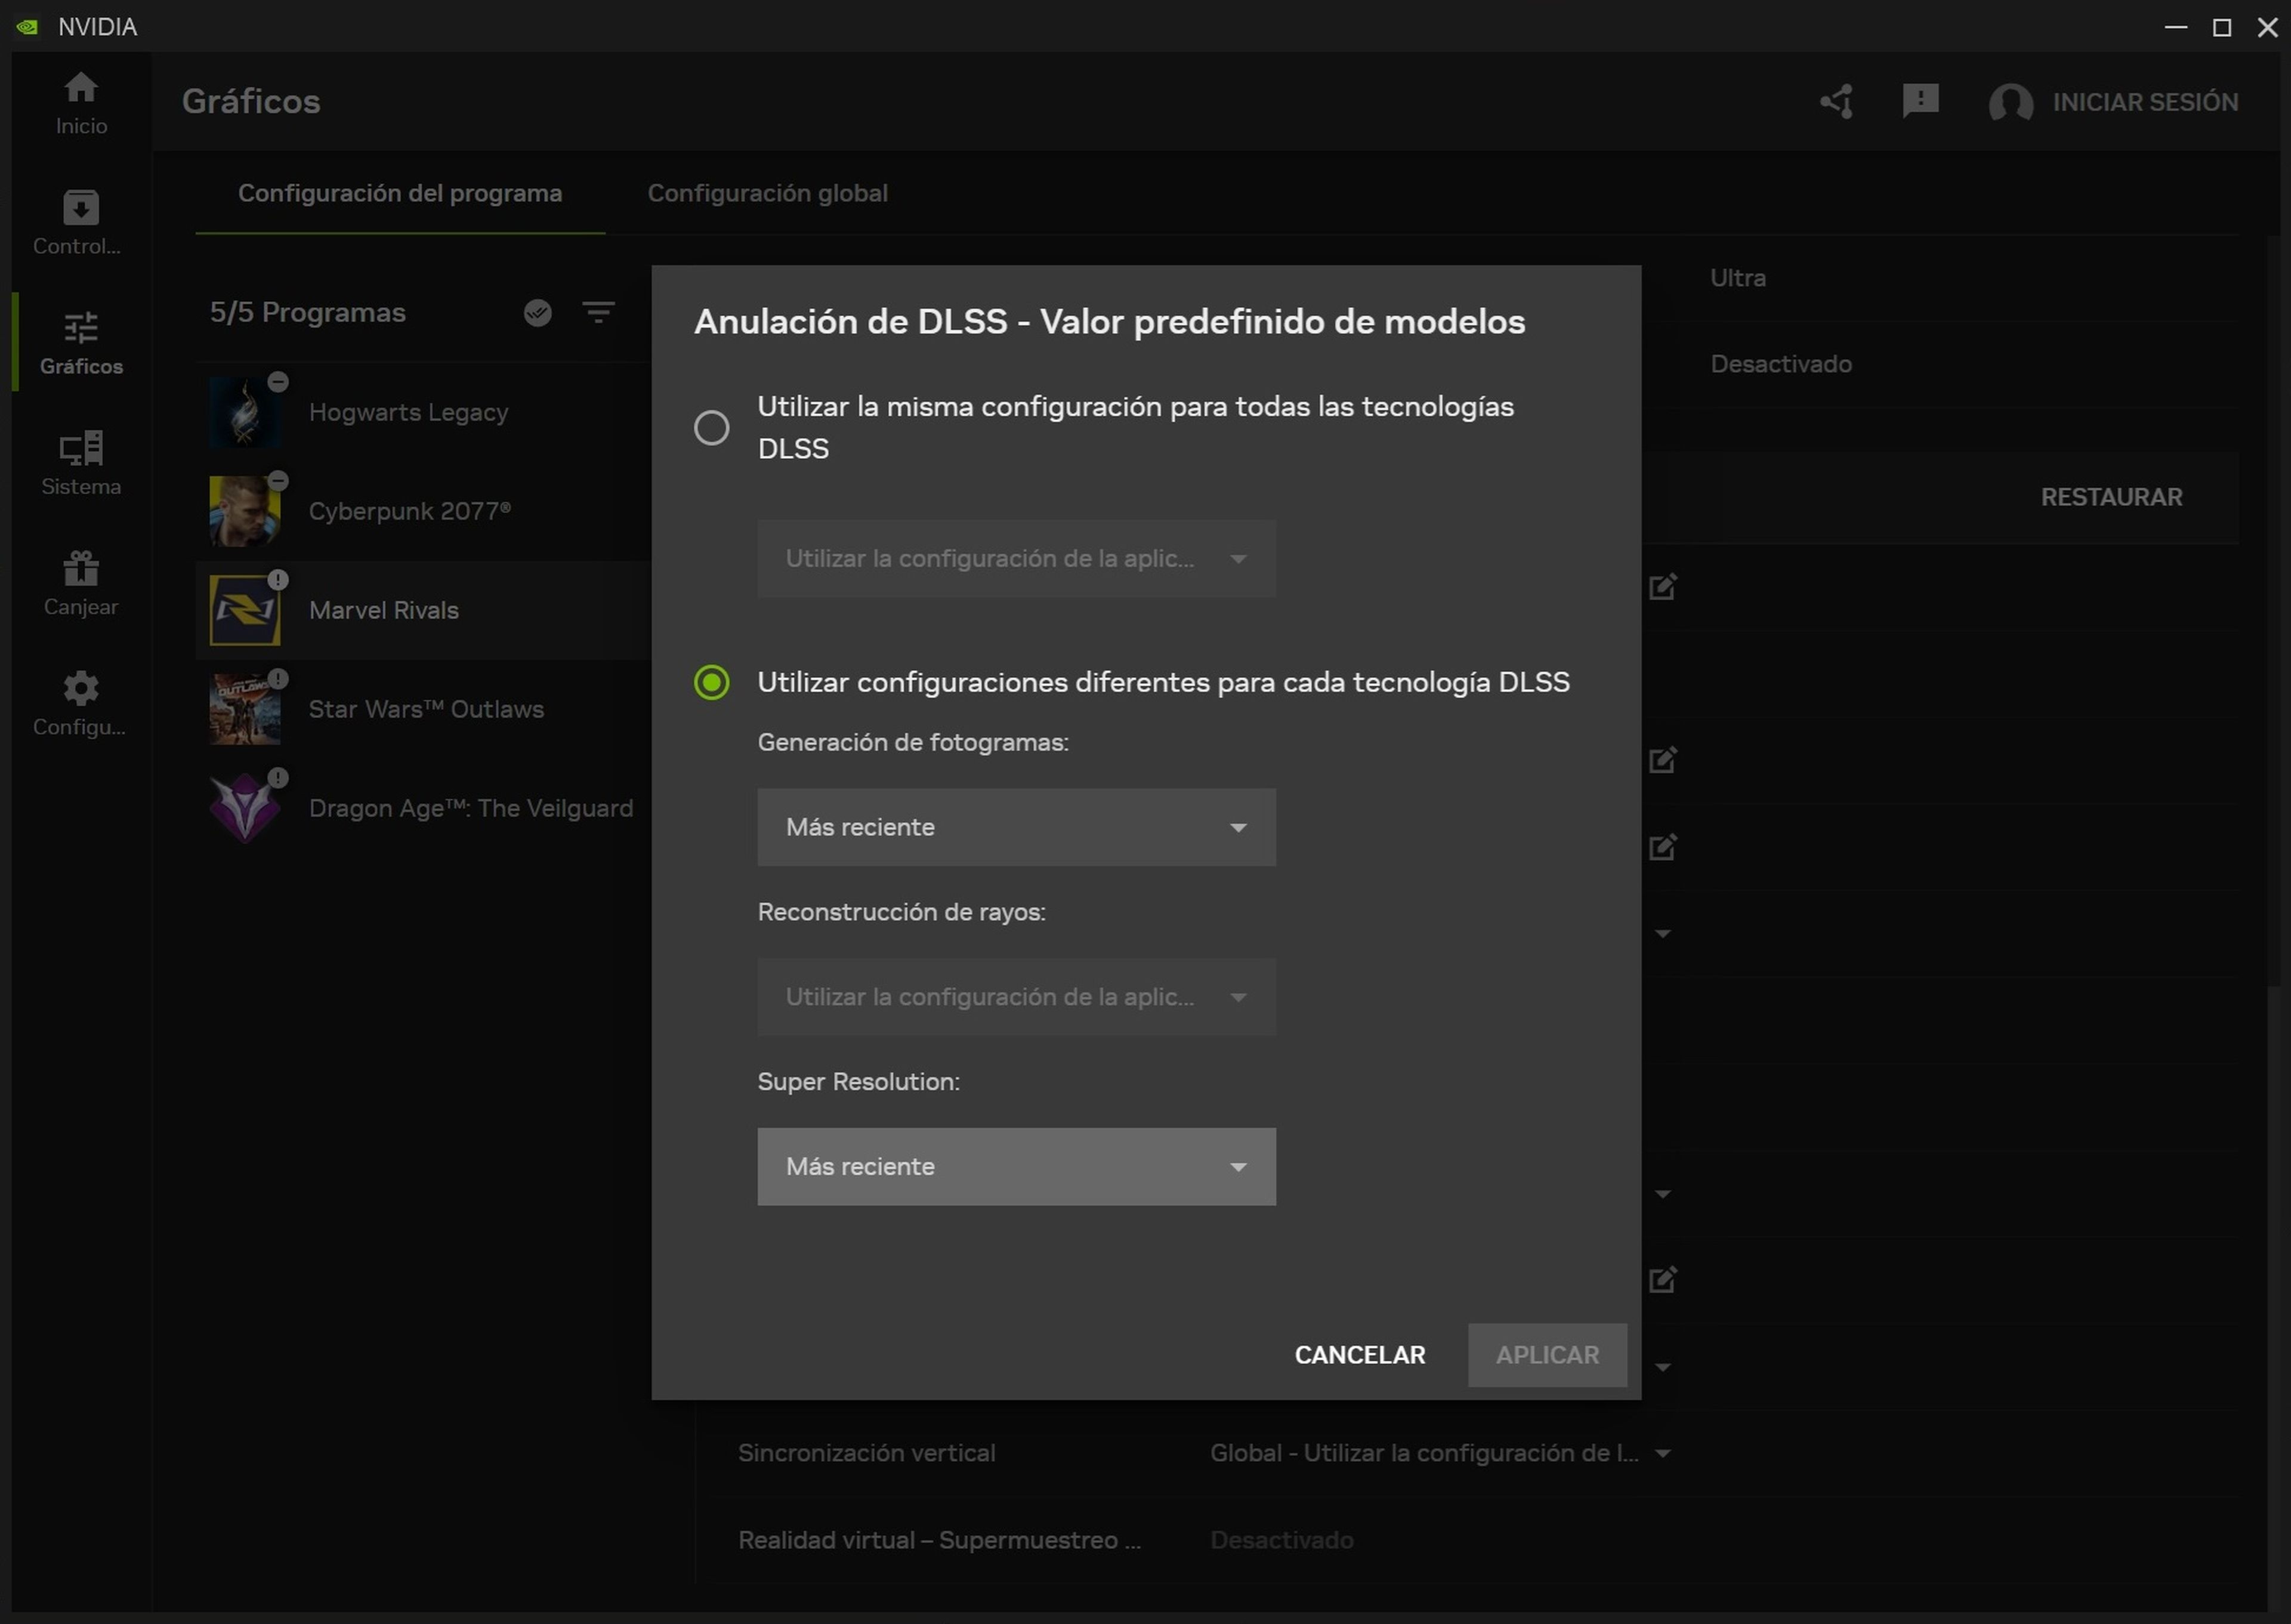This screenshot has width=2291, height=1624.
Task: Select same configuration for all DLSS technologies
Action: [x=712, y=427]
